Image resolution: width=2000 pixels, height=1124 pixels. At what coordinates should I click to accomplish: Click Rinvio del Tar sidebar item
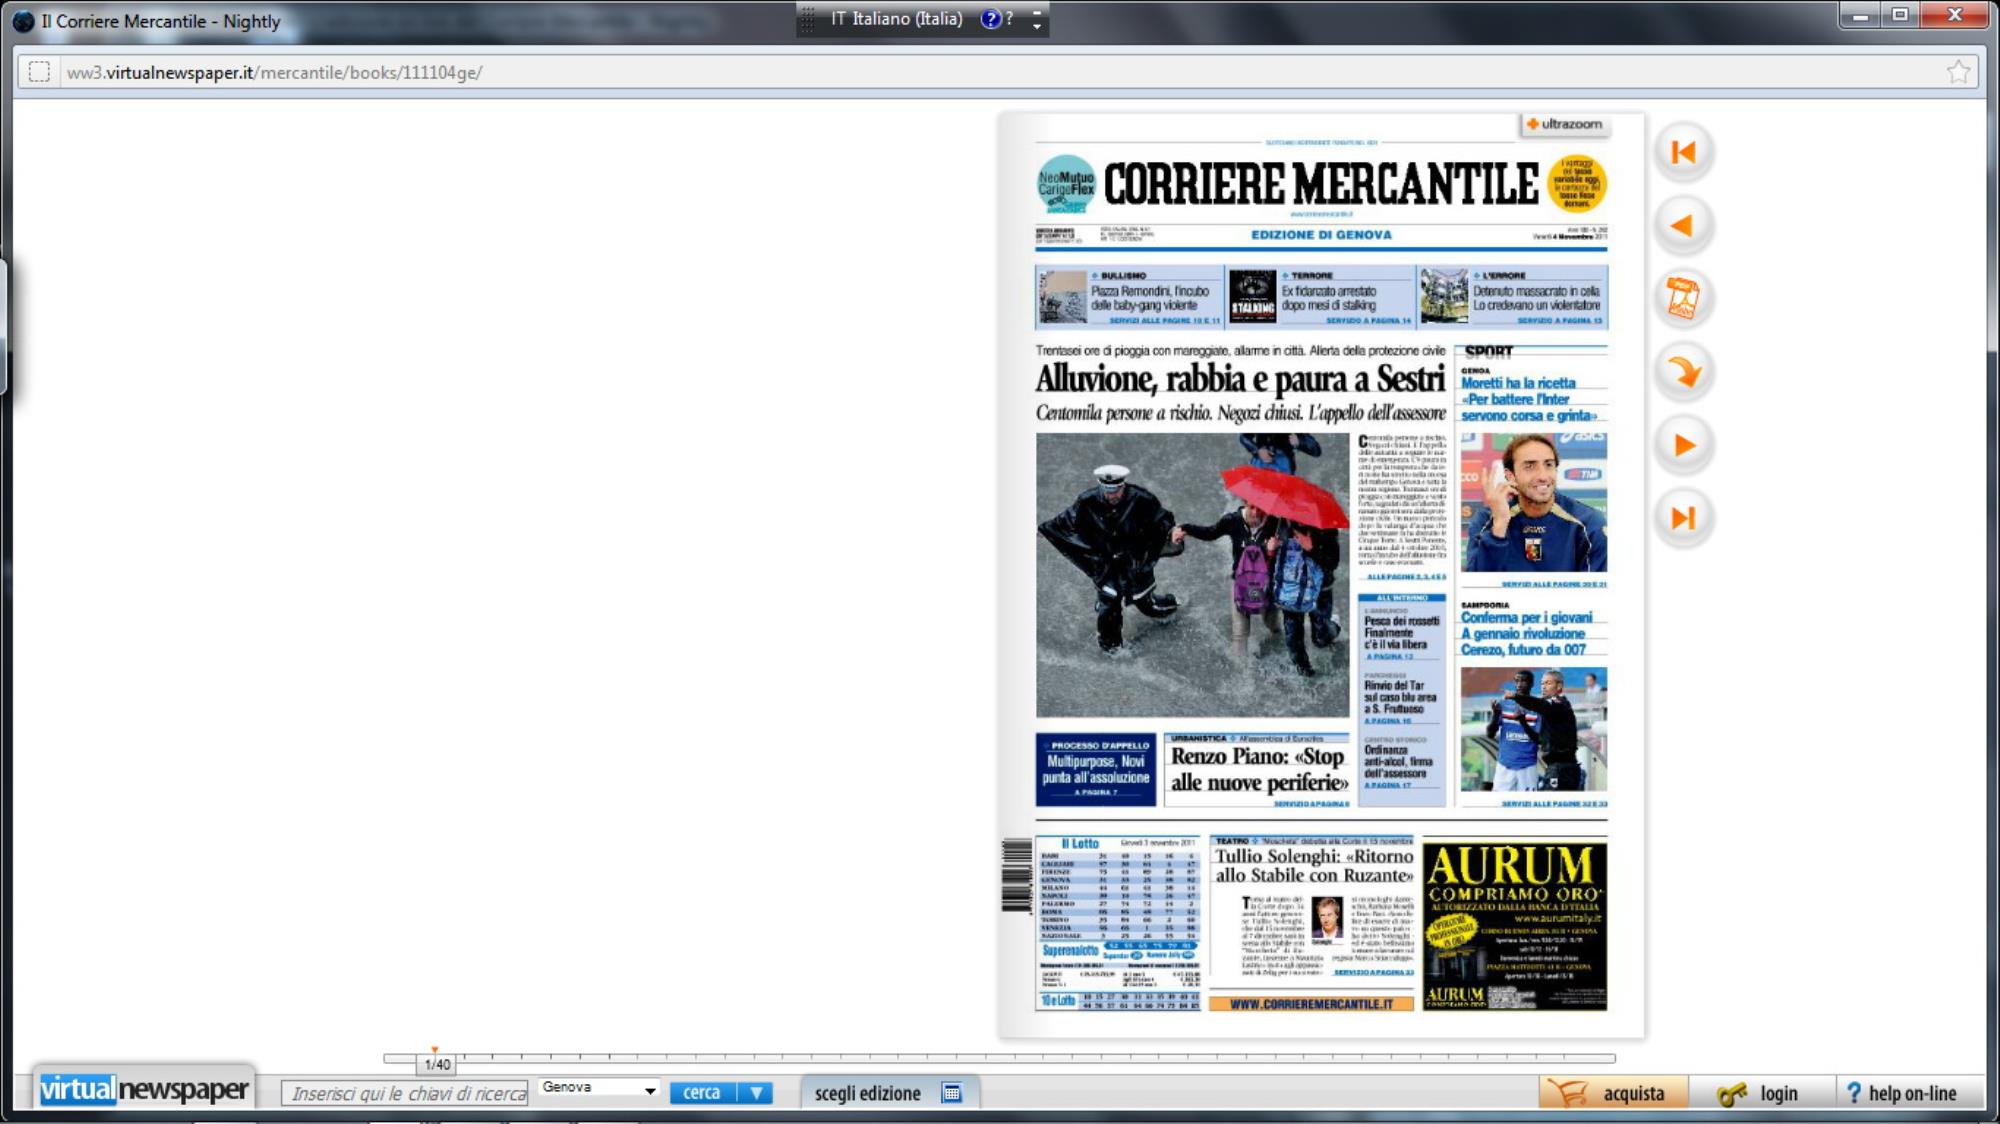coord(1401,698)
